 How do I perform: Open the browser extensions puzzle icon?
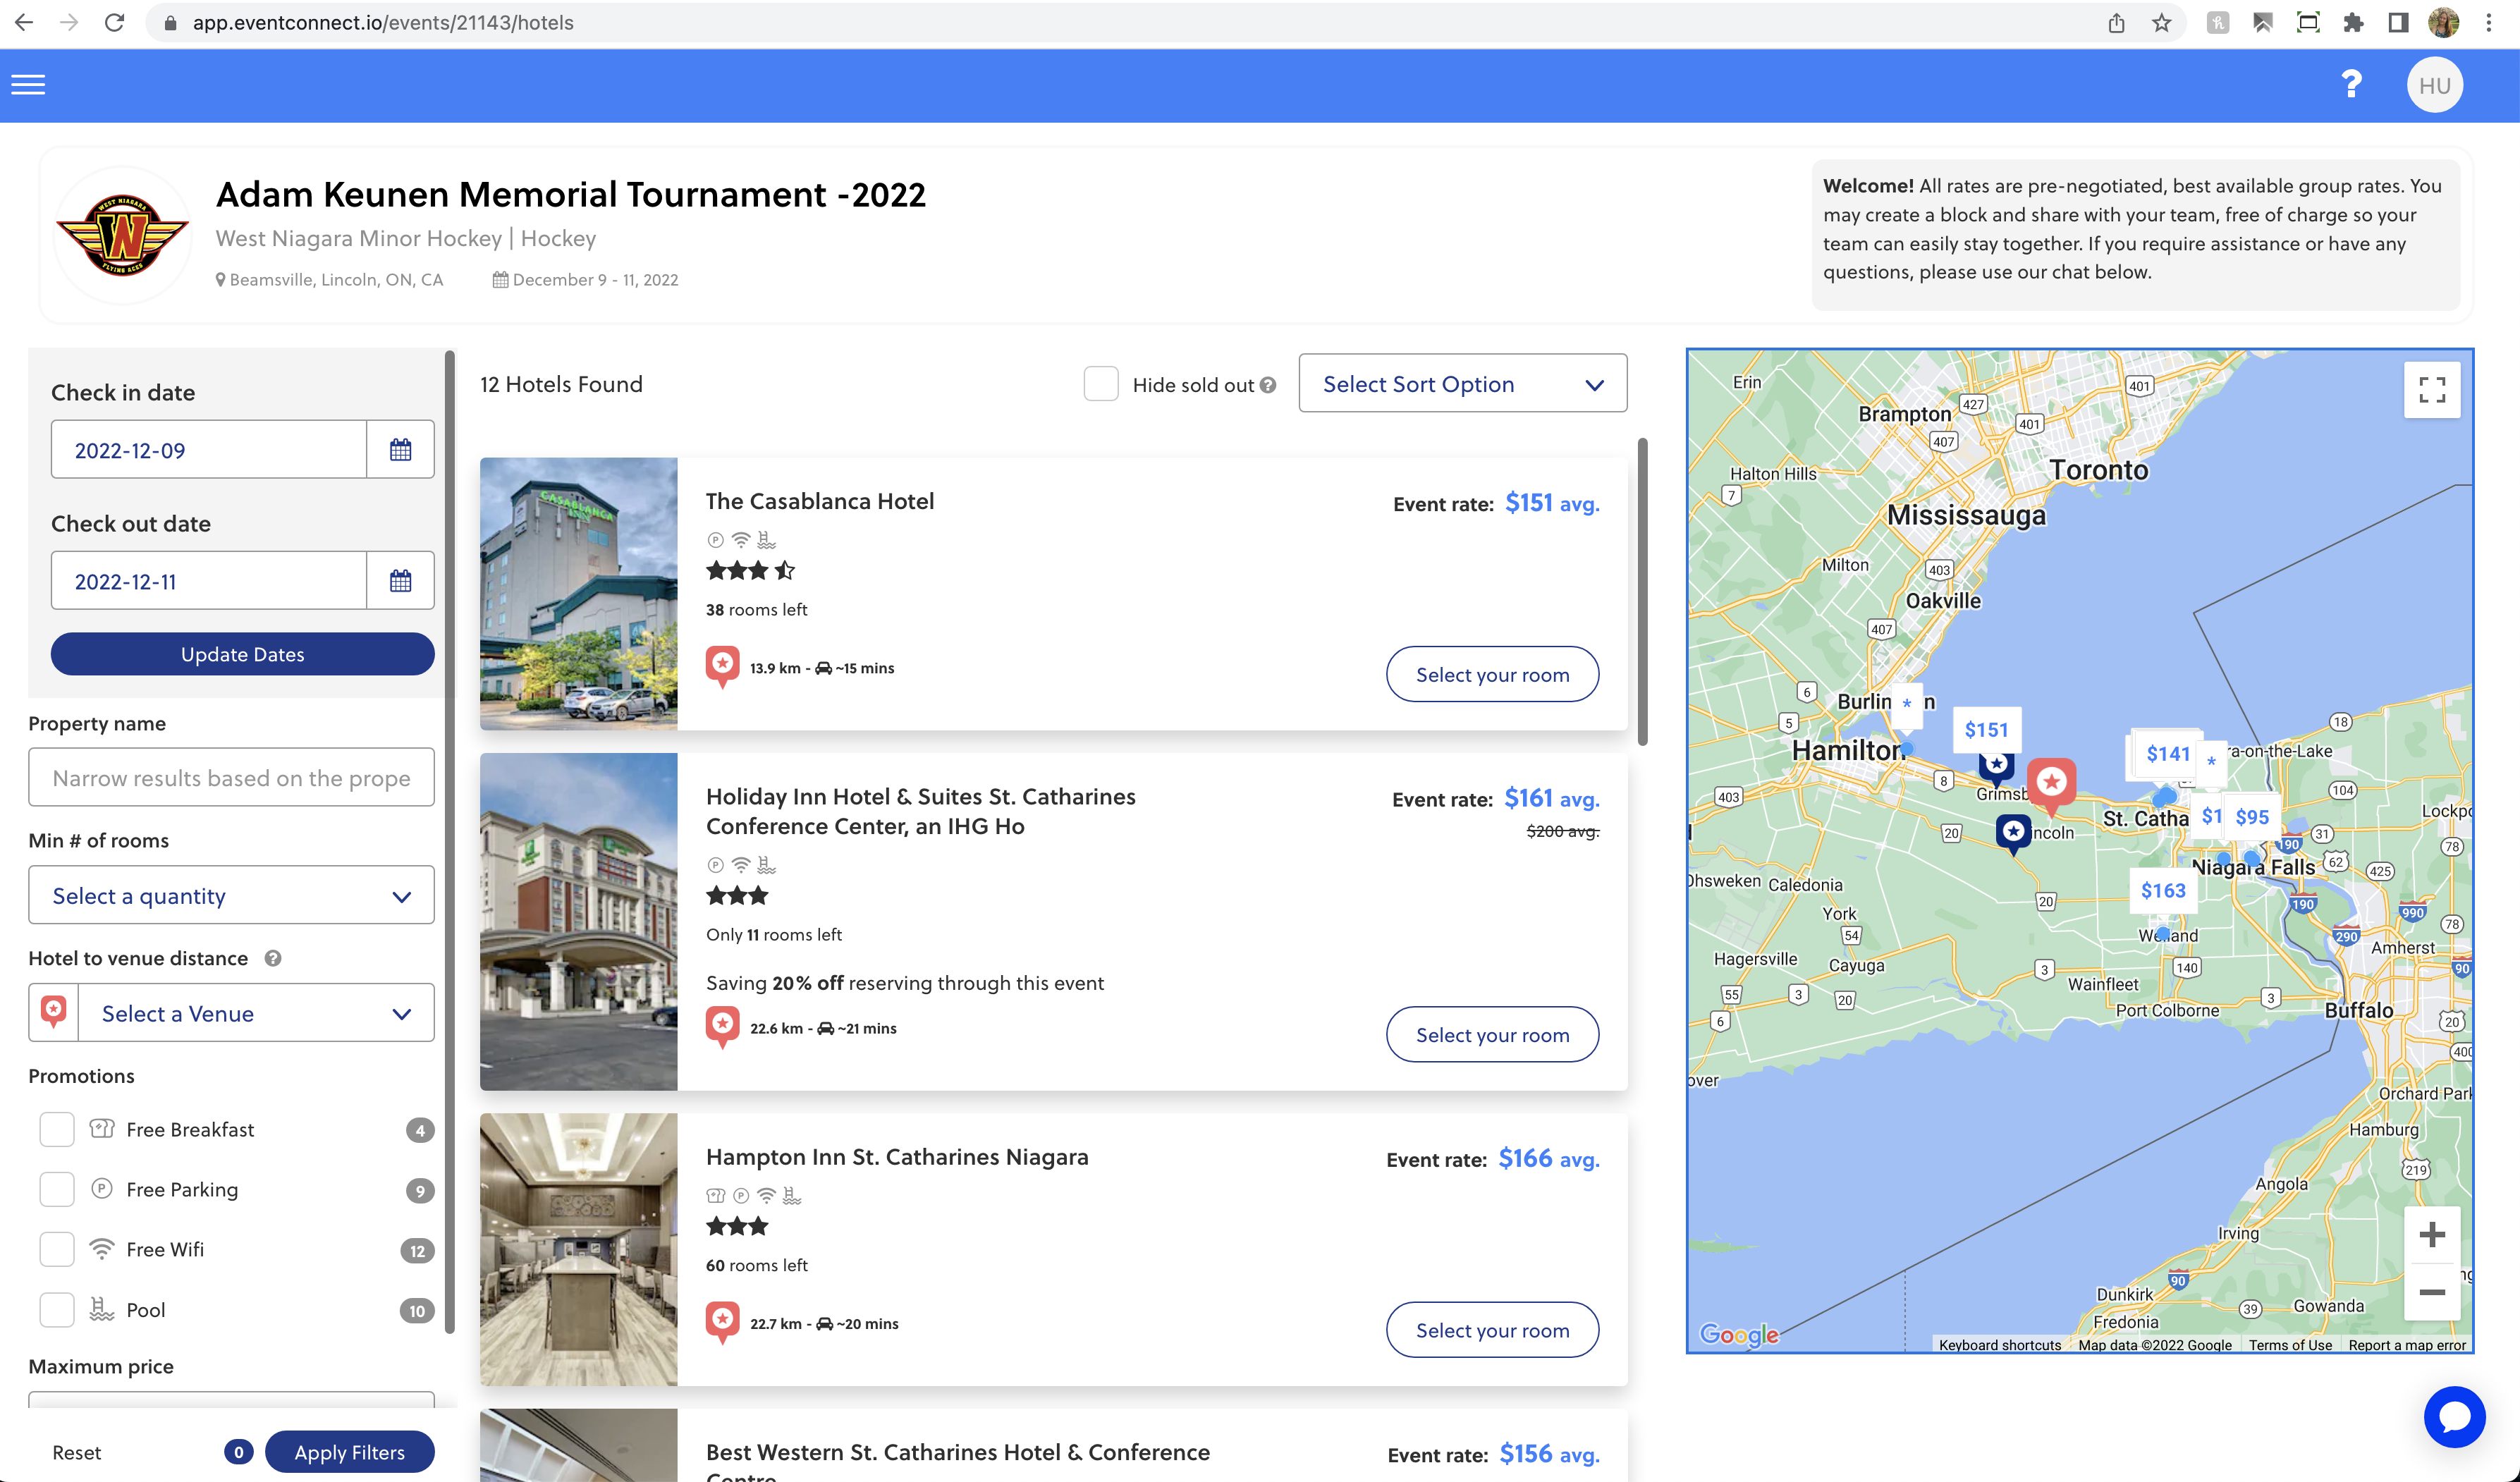pos(2353,22)
